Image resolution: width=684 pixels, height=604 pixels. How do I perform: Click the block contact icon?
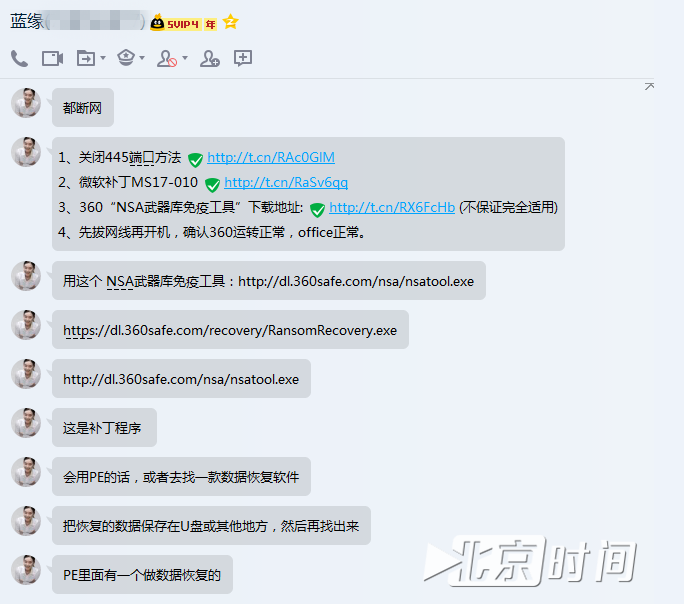tap(167, 59)
